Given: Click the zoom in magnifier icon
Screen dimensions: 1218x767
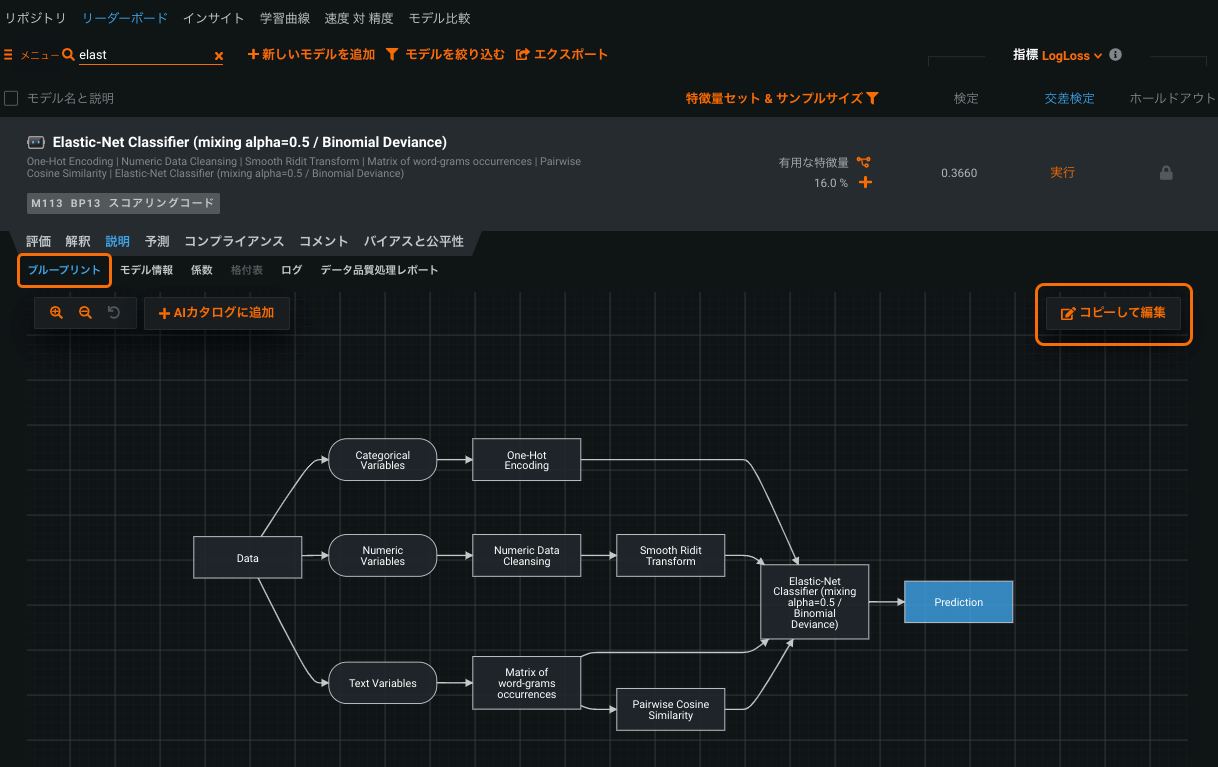Looking at the screenshot, I should click(56, 313).
